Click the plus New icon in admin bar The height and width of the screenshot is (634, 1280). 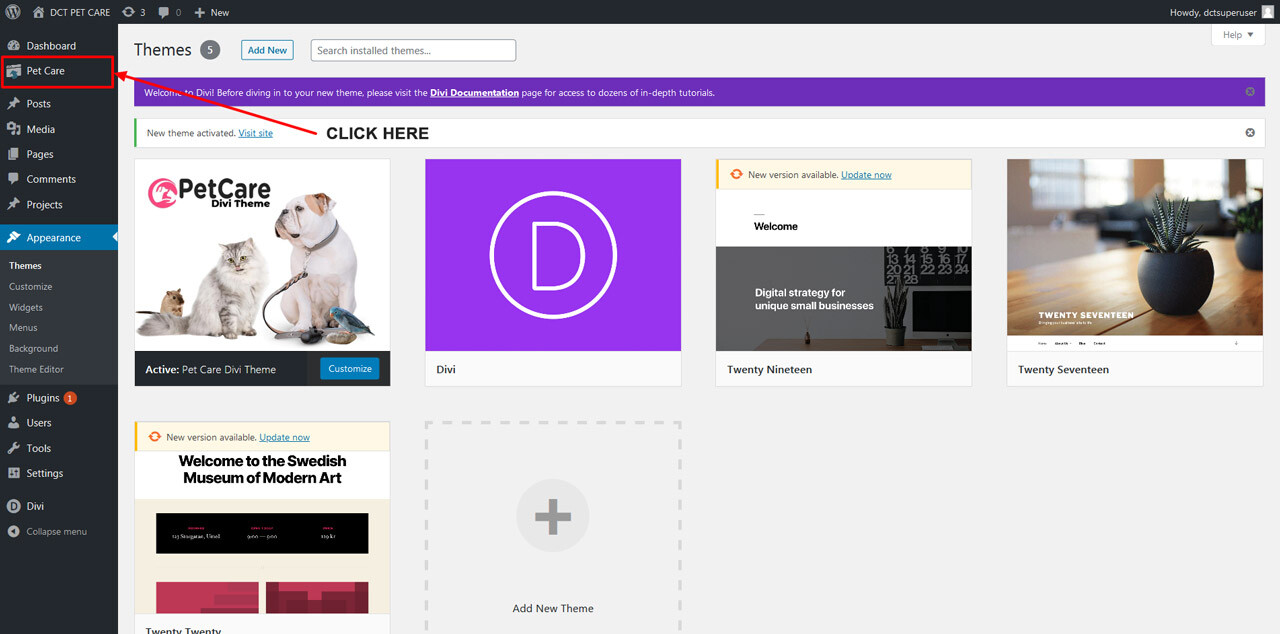tap(199, 13)
